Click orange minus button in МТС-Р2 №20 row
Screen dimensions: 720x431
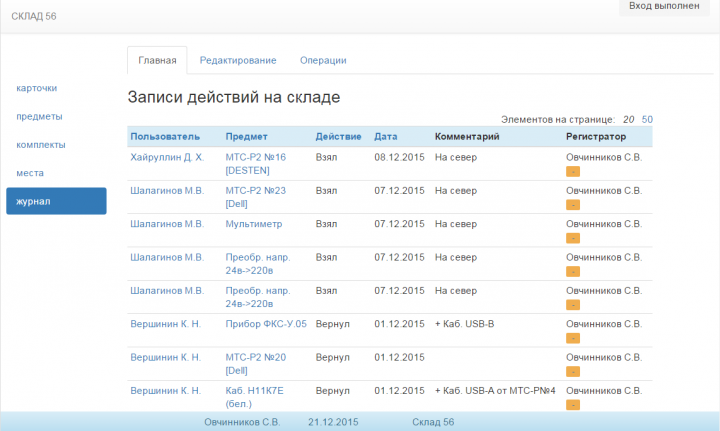pos(573,372)
